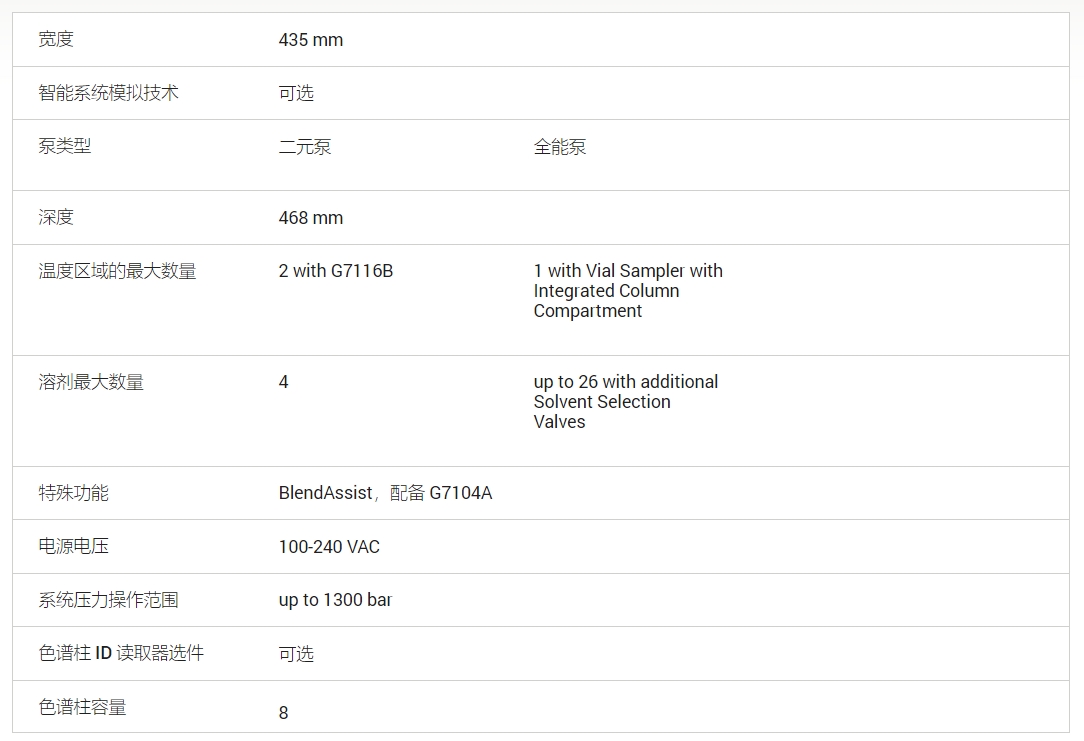This screenshot has width=1084, height=741.
Task: Click "1 with Vial Sampler" description text
Action: (x=627, y=290)
